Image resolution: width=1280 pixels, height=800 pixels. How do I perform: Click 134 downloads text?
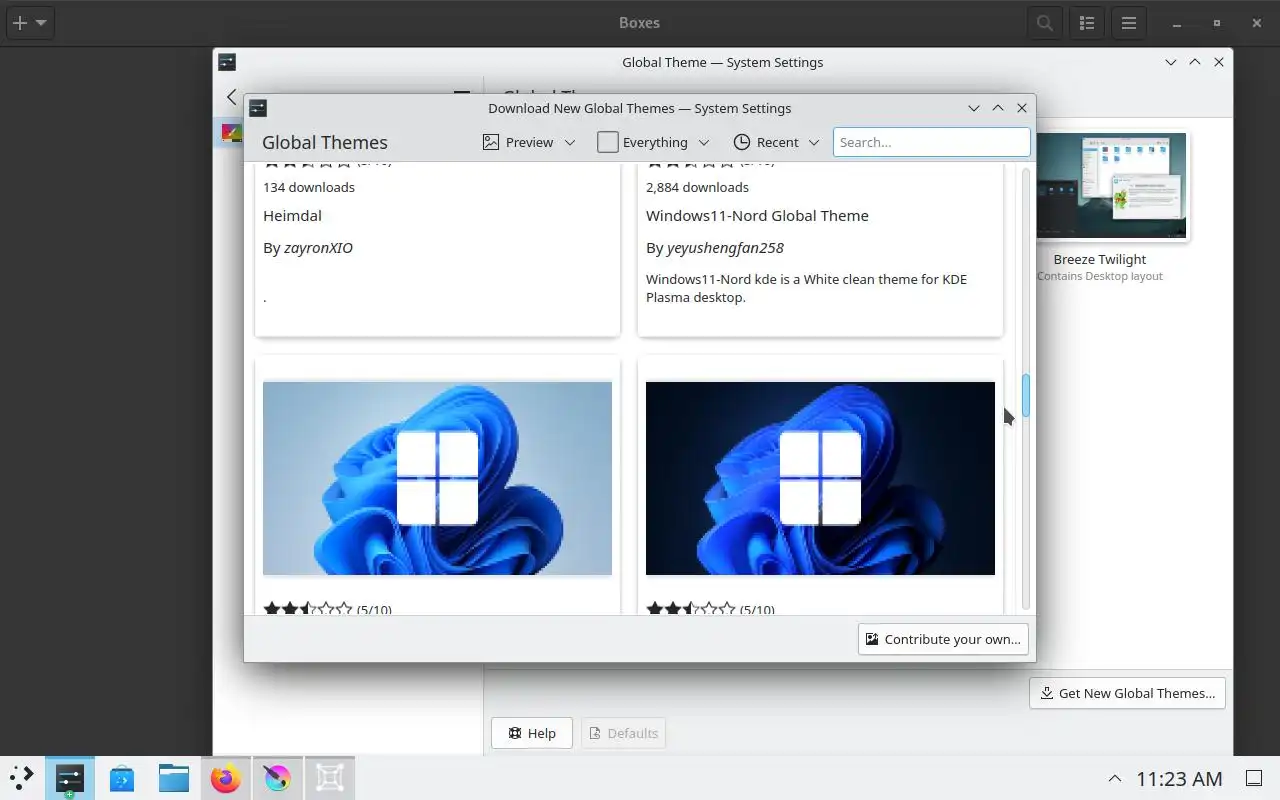coord(309,187)
